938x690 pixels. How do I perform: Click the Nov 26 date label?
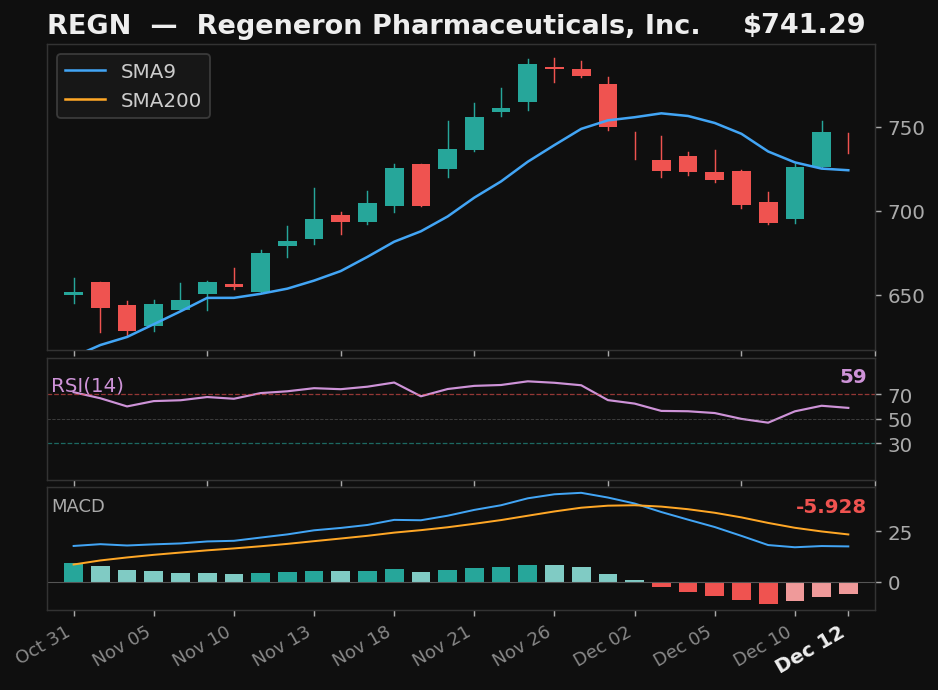[x=522, y=646]
